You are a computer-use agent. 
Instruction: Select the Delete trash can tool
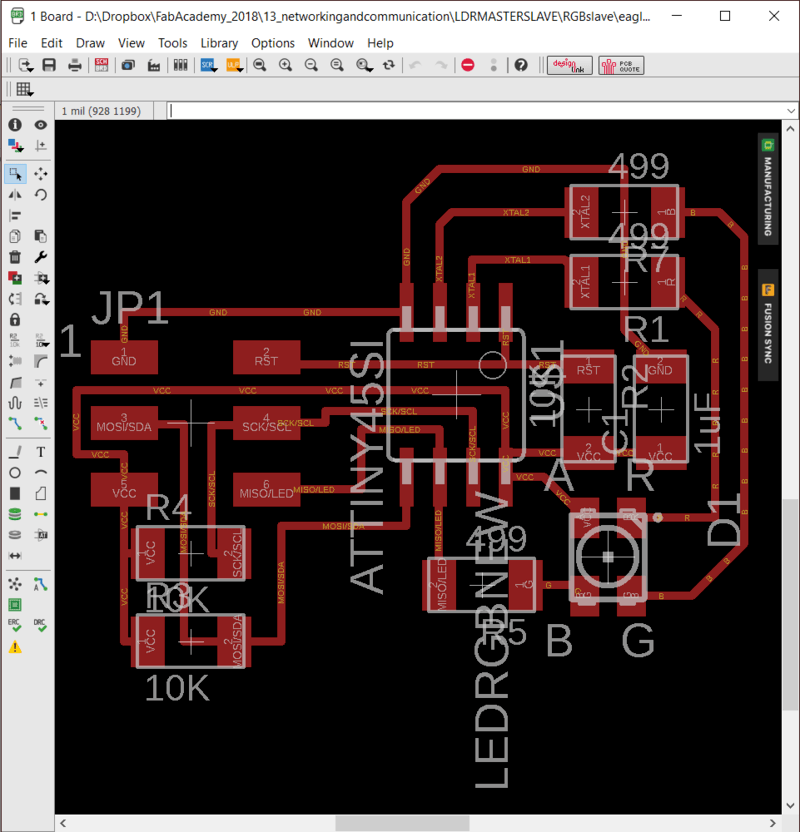pos(15,257)
